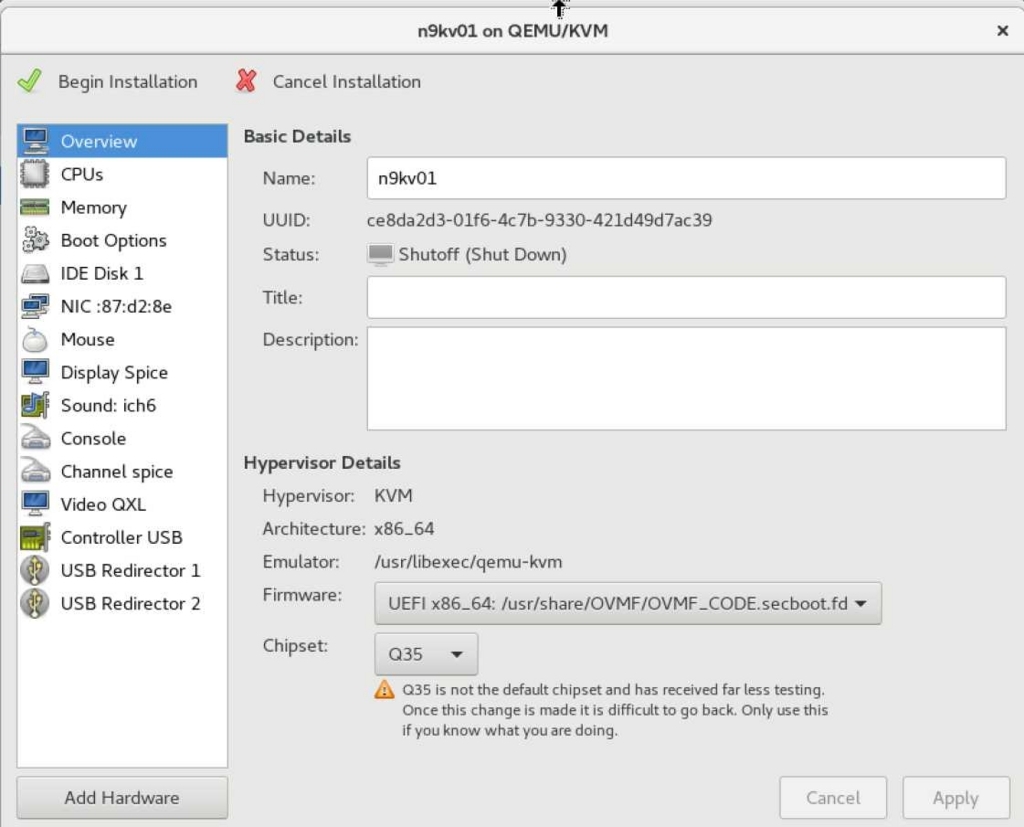Select the Overview monitor icon in sidebar
Viewport: 1024px width, 827px height.
35,141
